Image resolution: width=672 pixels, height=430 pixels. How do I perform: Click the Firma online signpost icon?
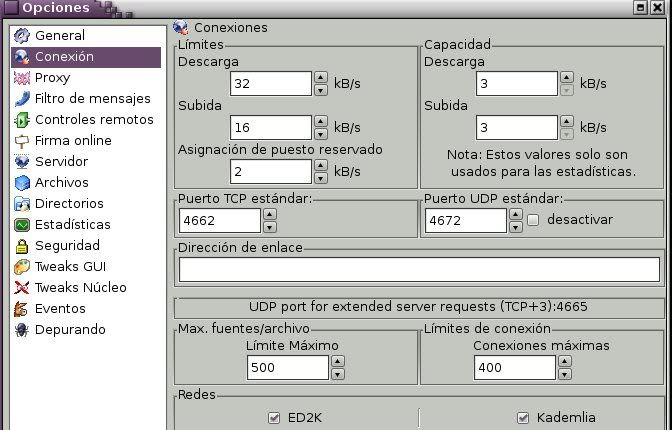point(21,141)
